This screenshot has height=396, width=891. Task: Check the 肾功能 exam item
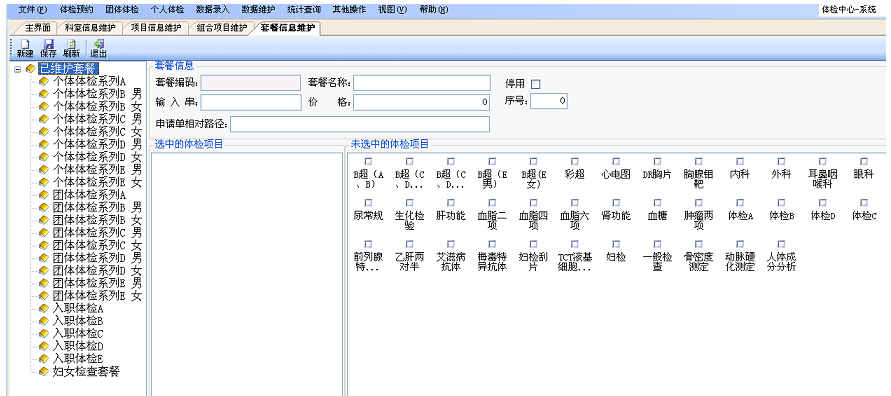617,203
